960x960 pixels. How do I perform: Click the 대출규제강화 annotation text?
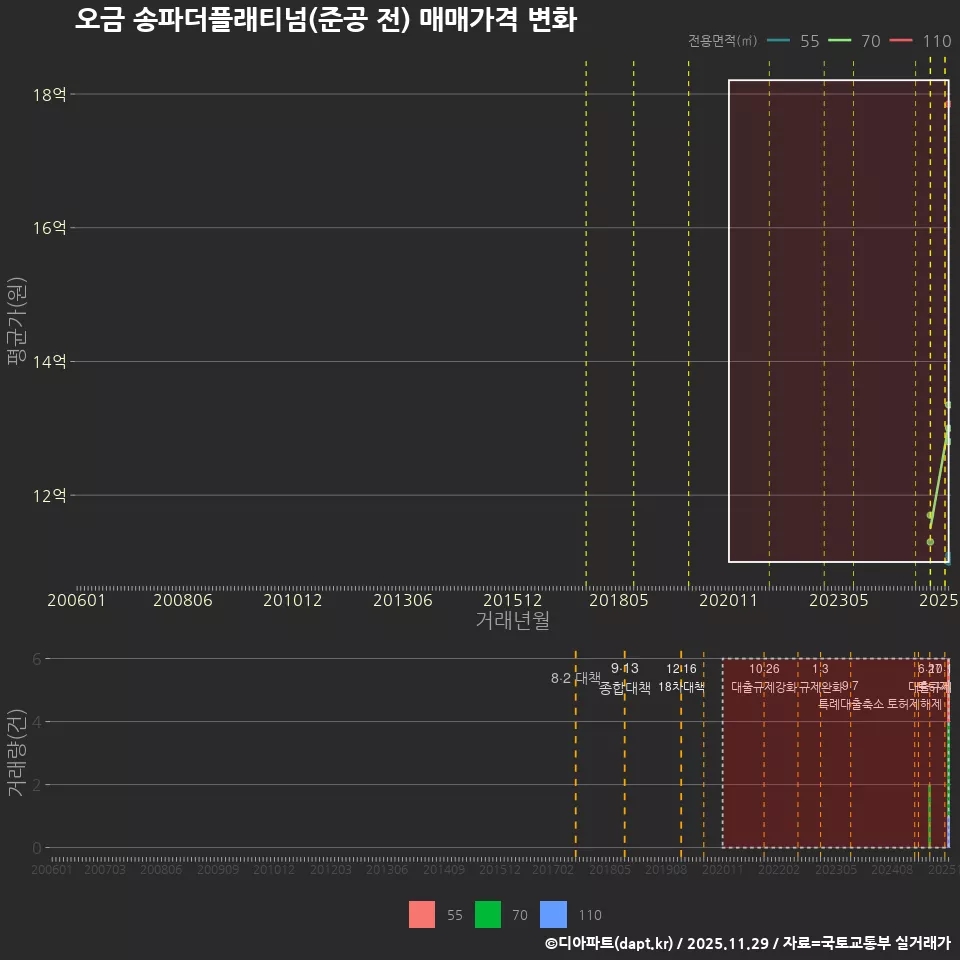[765, 687]
